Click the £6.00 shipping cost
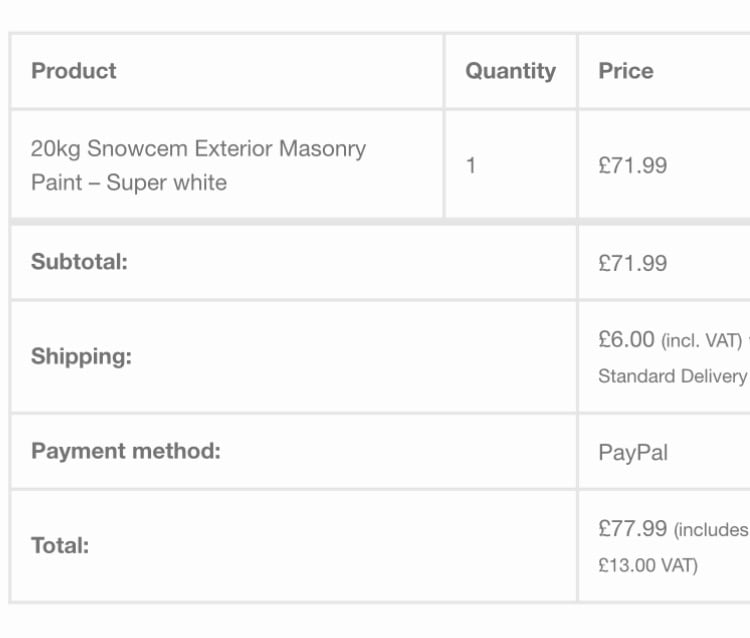The width and height of the screenshot is (750, 638). pos(626,339)
